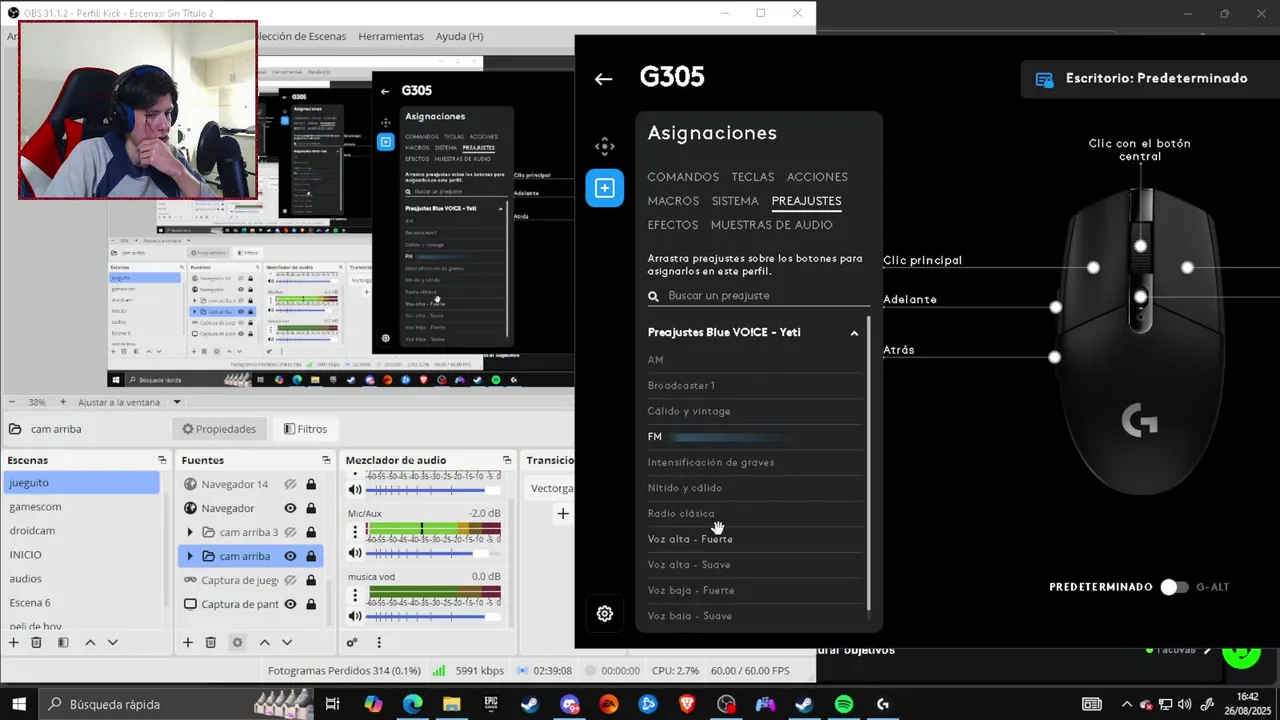Undock the Escenas panel
Viewport: 1280px width, 720px height.
[162, 460]
